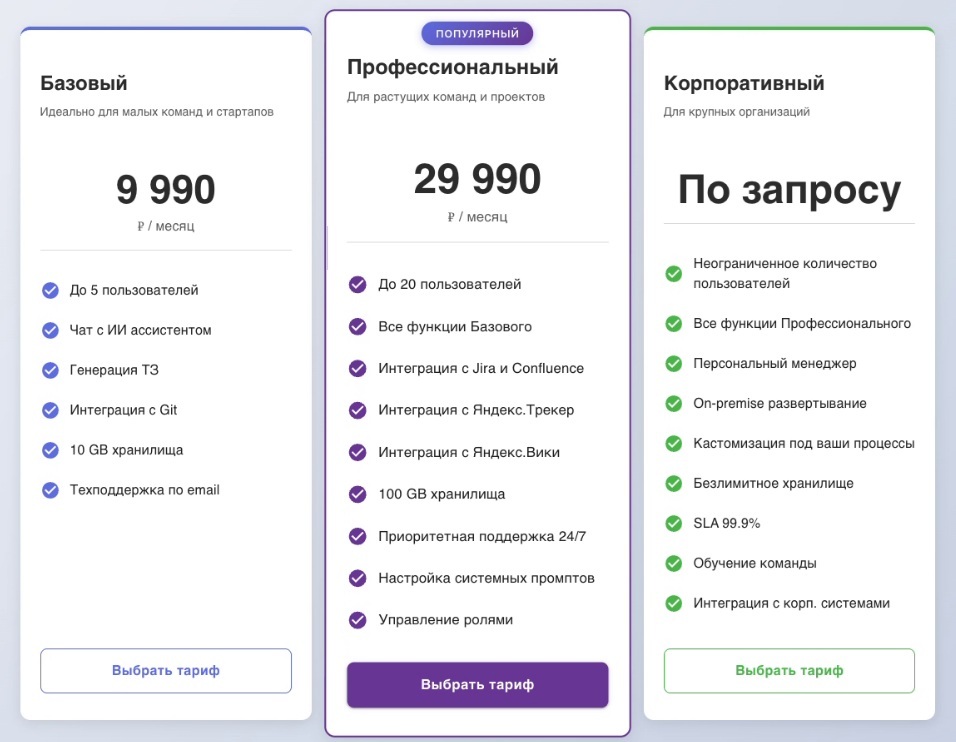Click "Настройка системных промптов" feature text
The height and width of the screenshot is (742, 956).
point(486,578)
